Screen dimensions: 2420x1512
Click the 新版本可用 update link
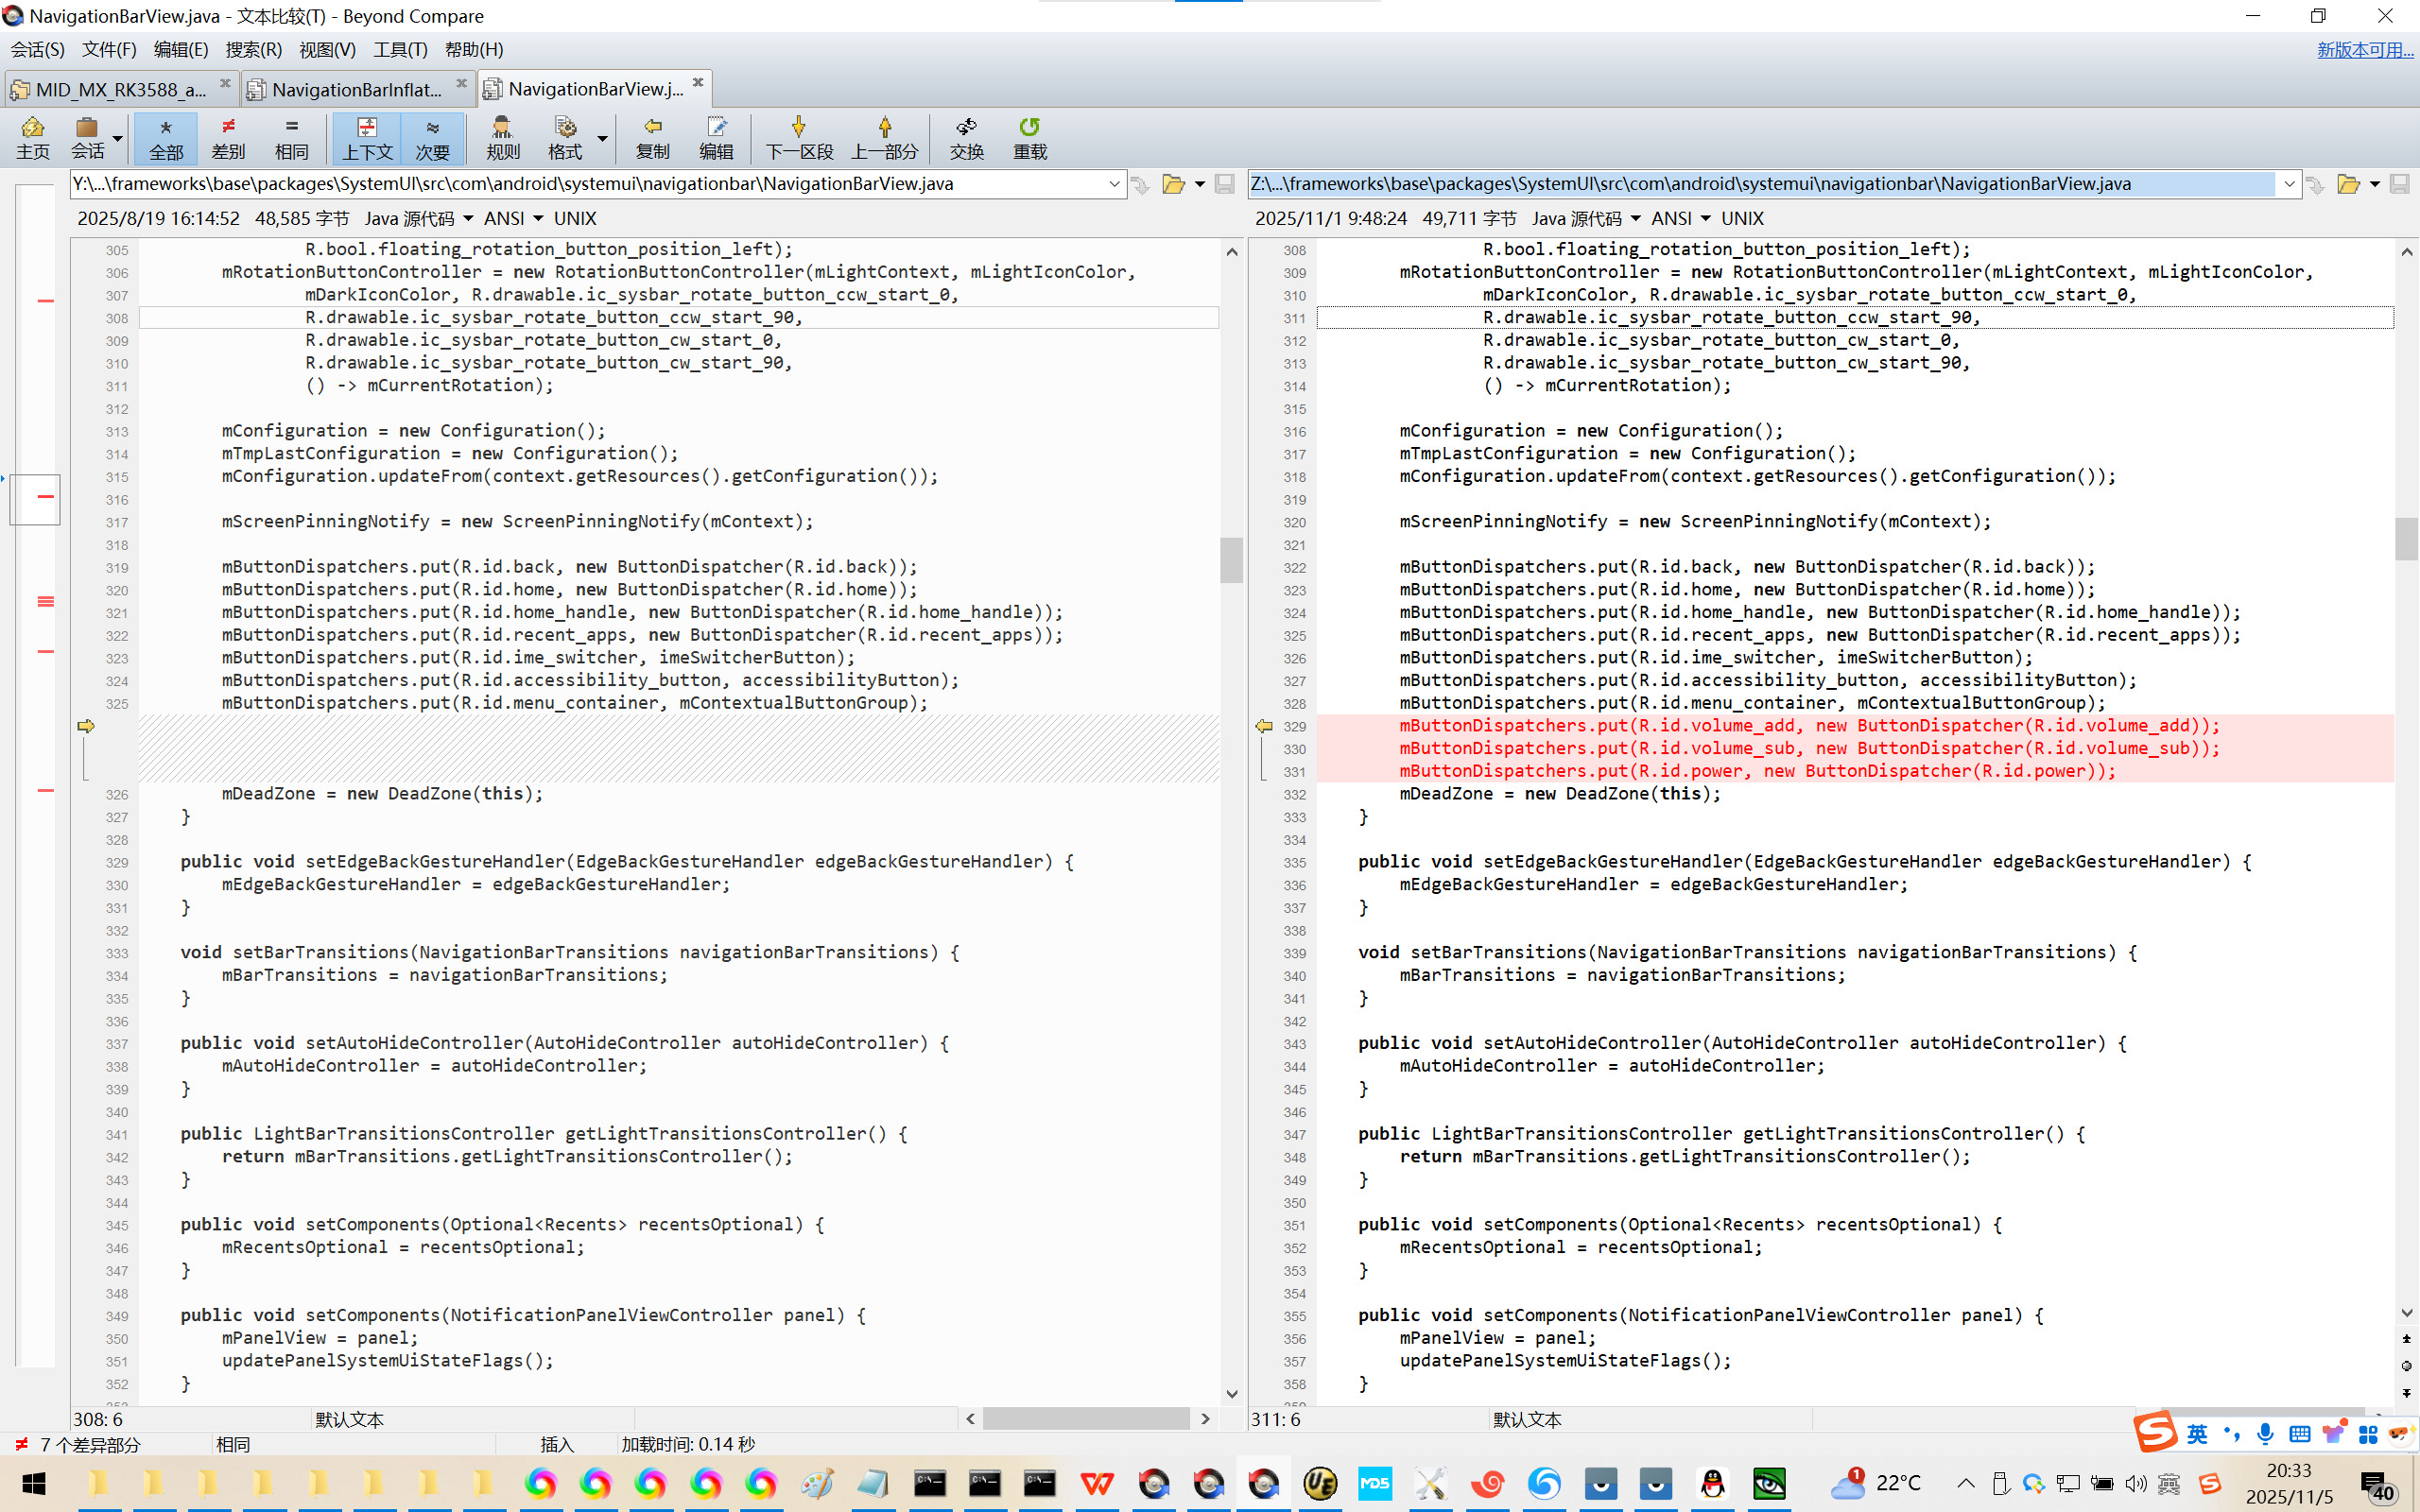[2364, 49]
